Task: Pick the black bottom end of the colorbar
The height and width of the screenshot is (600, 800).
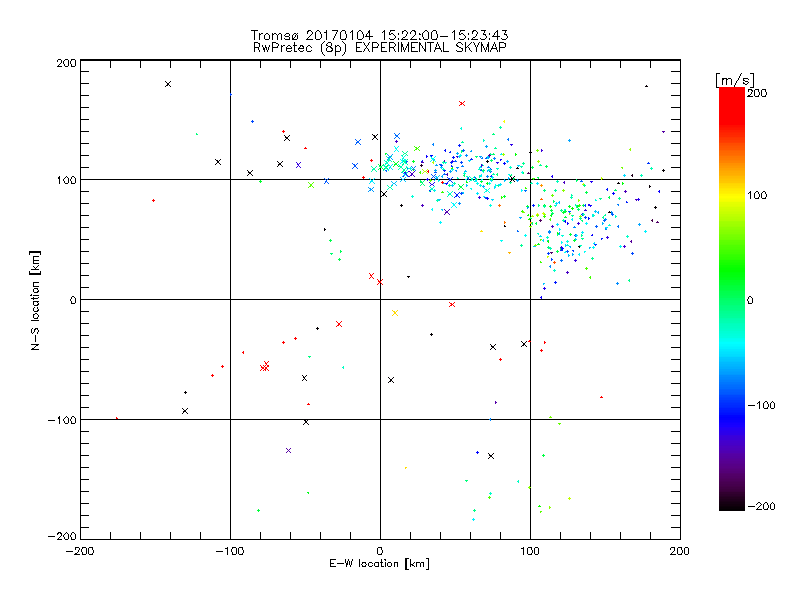Action: point(732,503)
